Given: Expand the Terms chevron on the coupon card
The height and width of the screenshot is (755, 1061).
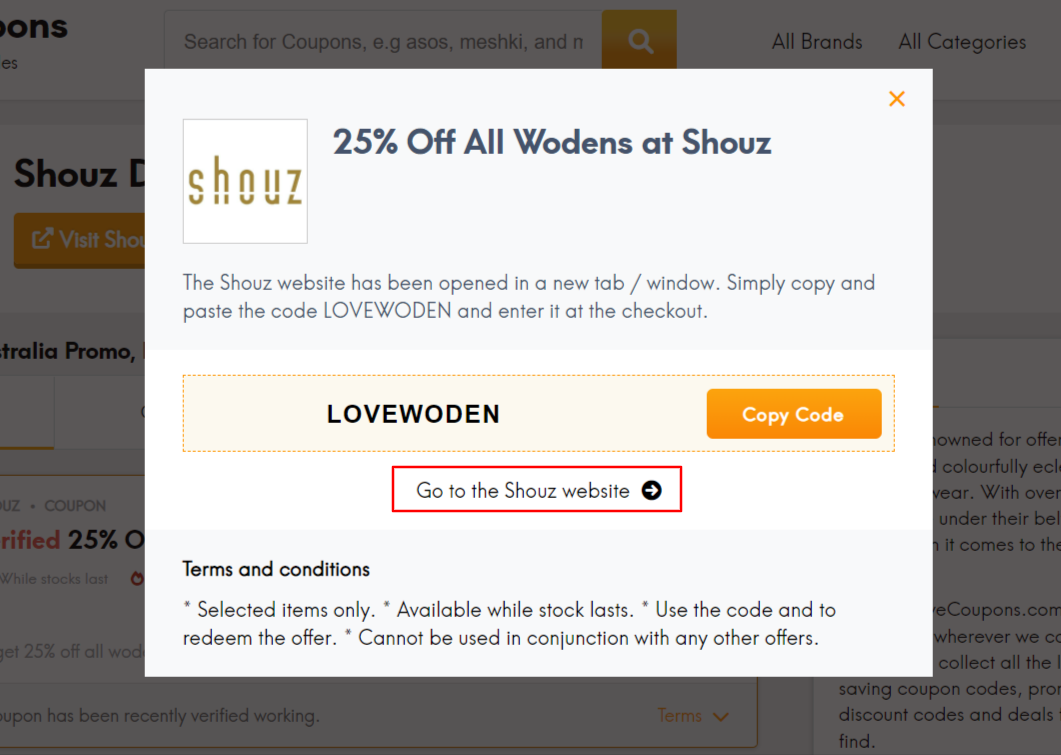Looking at the screenshot, I should [720, 716].
